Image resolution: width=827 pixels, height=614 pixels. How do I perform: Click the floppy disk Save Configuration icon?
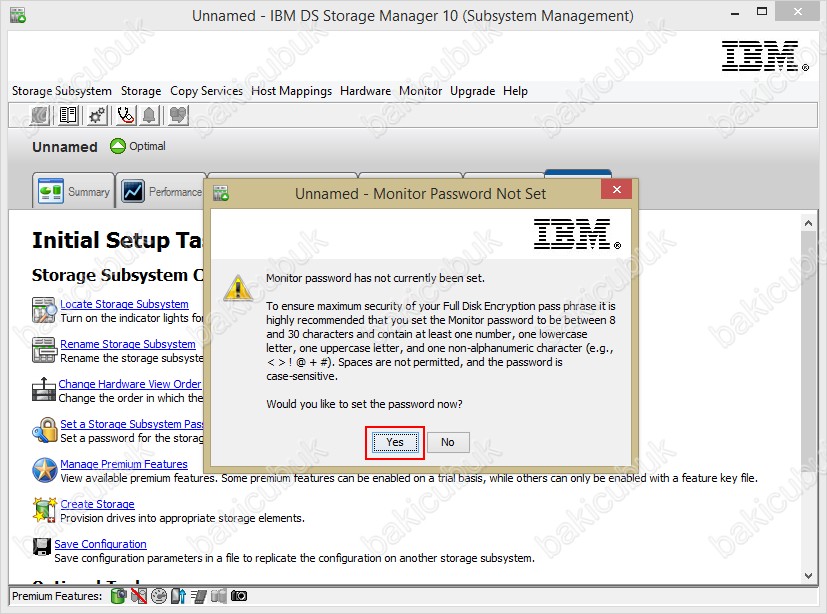click(x=42, y=547)
